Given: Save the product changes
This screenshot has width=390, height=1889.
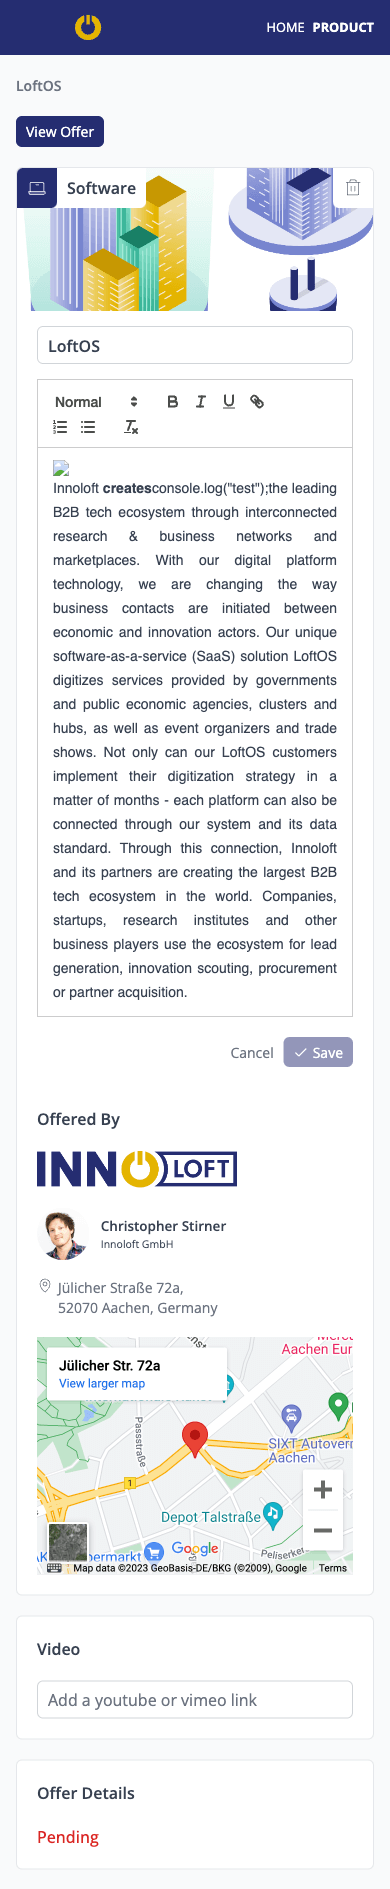Looking at the screenshot, I should [x=318, y=1052].
